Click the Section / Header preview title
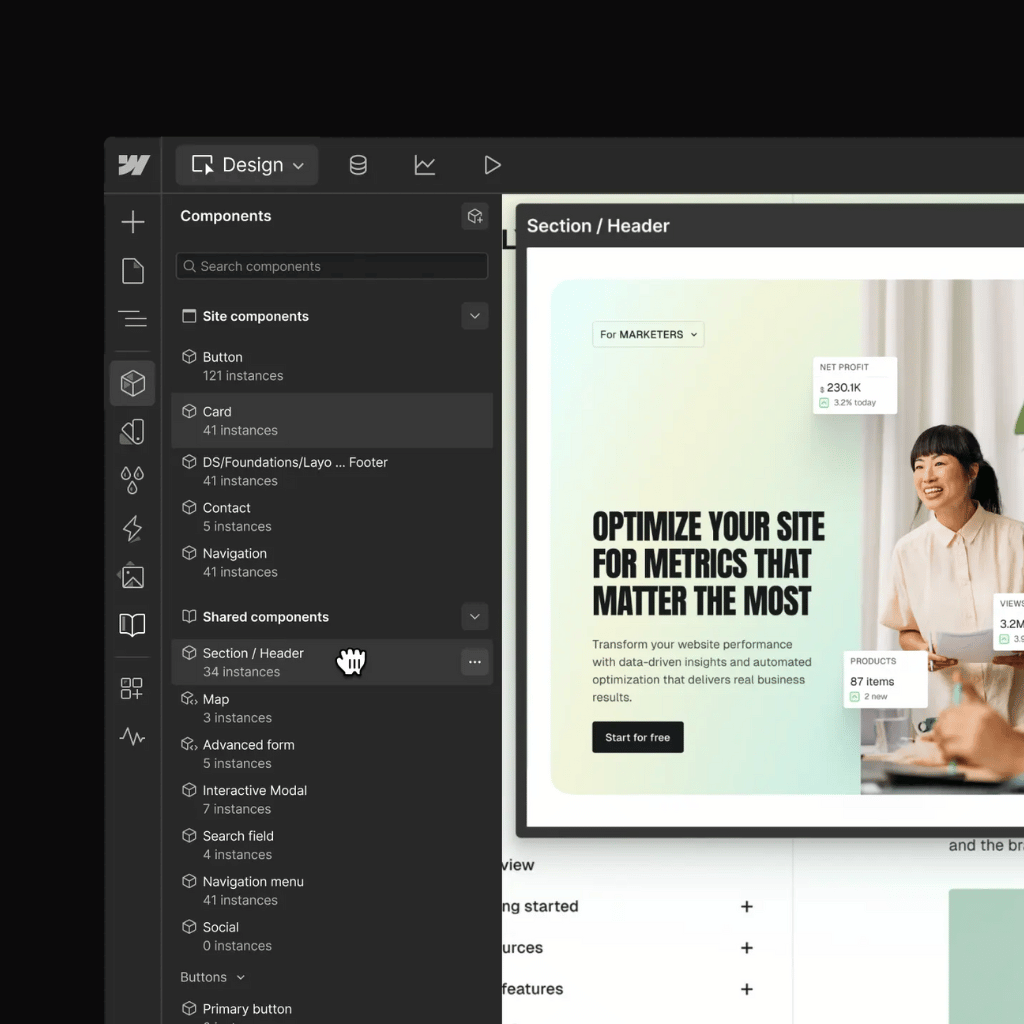The height and width of the screenshot is (1024, 1024). [598, 226]
